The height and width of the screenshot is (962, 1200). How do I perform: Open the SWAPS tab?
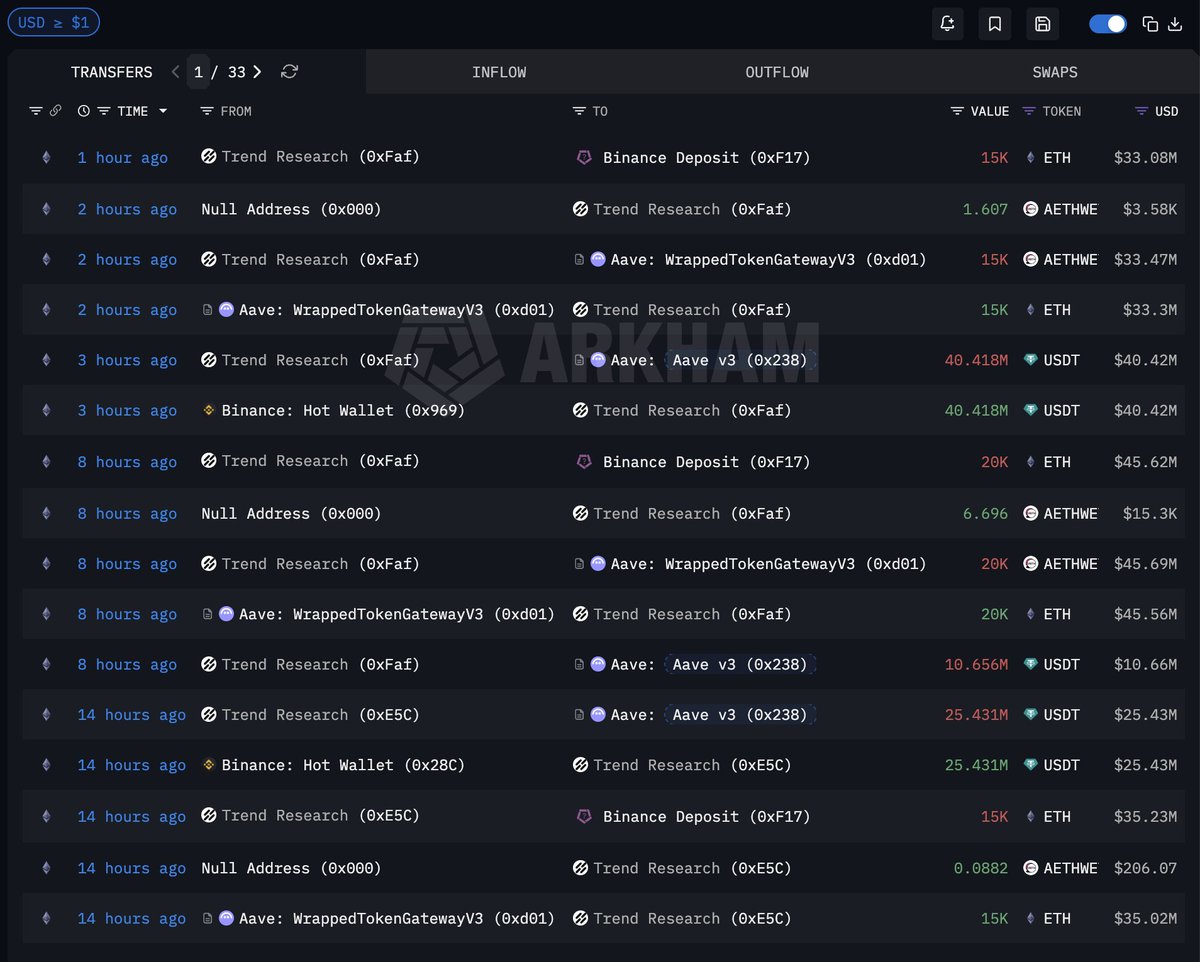pyautogui.click(x=1055, y=72)
